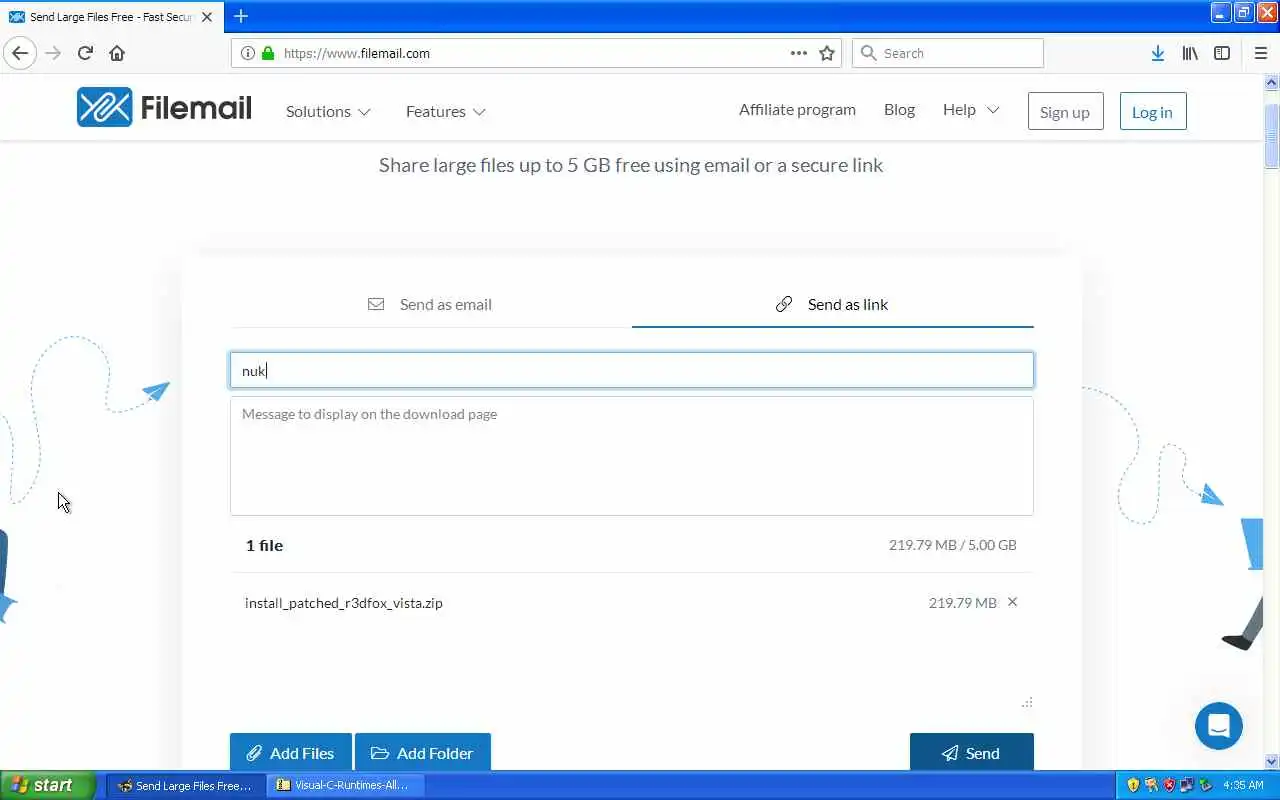Screen dimensions: 1280x800
Task: Go back with the browser Back arrow
Action: tap(20, 53)
